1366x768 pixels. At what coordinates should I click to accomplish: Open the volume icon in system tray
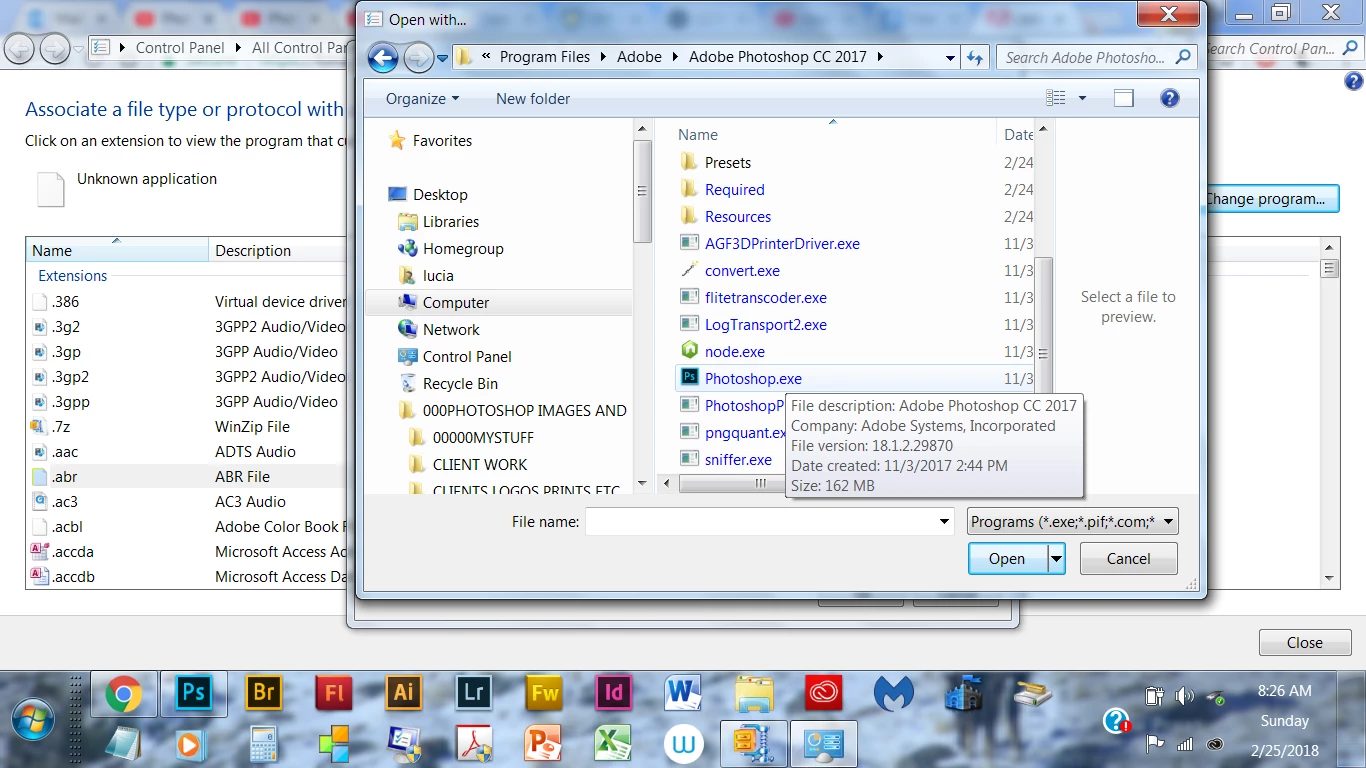(x=1185, y=697)
